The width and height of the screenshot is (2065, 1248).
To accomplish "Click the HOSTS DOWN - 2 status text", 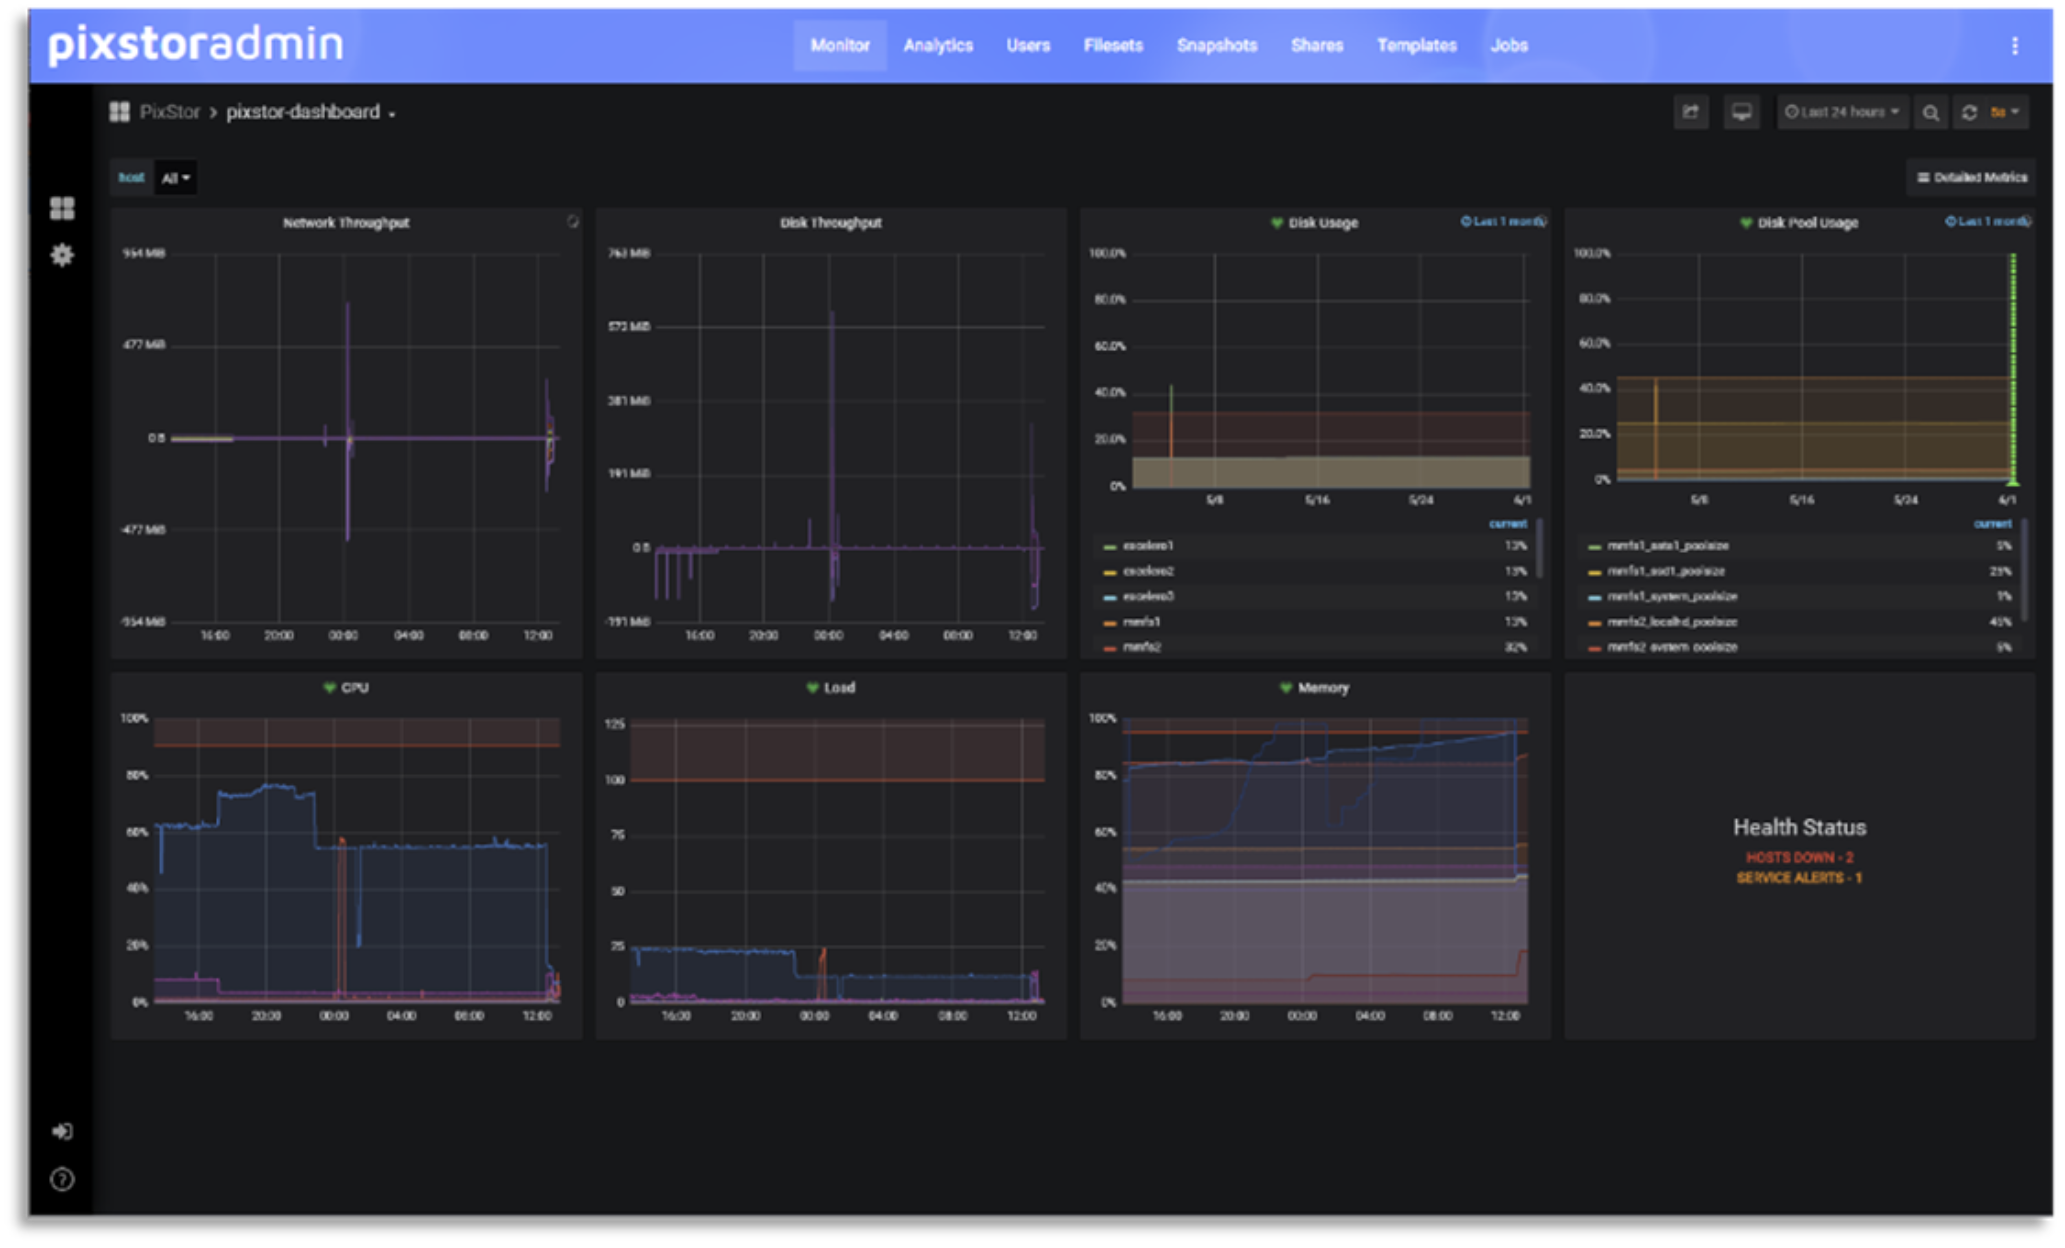I will point(1799,857).
